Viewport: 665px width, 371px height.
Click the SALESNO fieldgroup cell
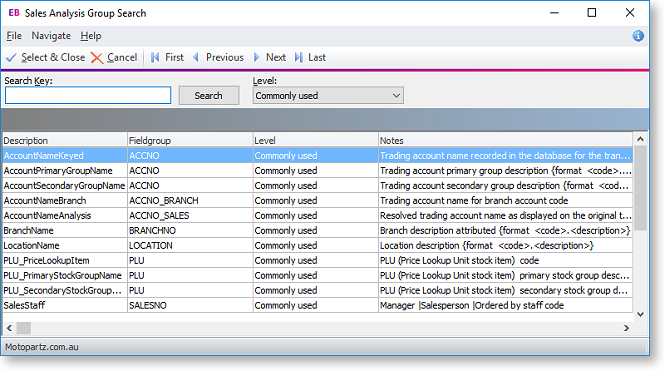coord(190,305)
